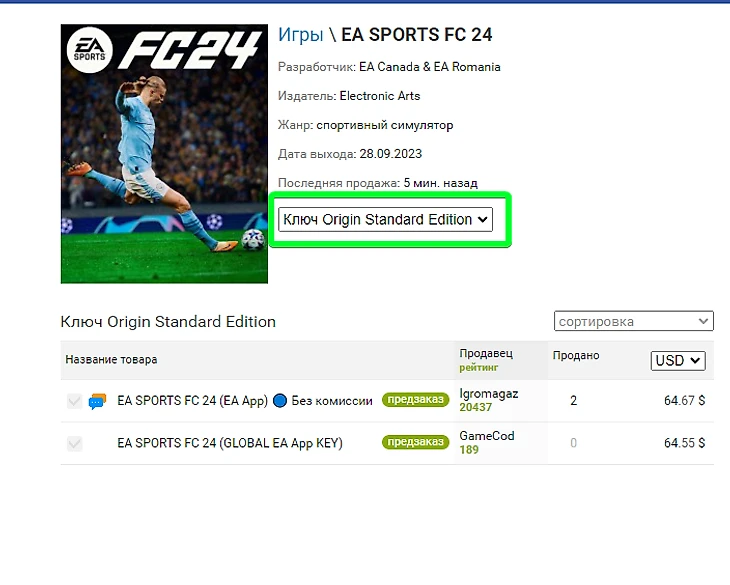
Task: Click the Продавец column header
Action: tap(486, 353)
